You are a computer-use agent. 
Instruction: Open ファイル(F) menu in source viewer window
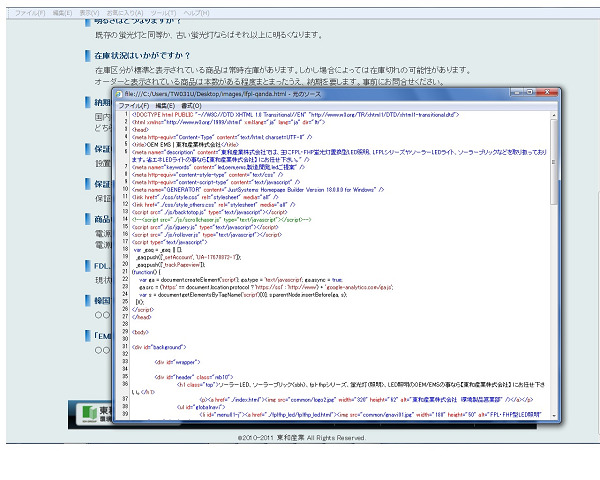point(134,106)
